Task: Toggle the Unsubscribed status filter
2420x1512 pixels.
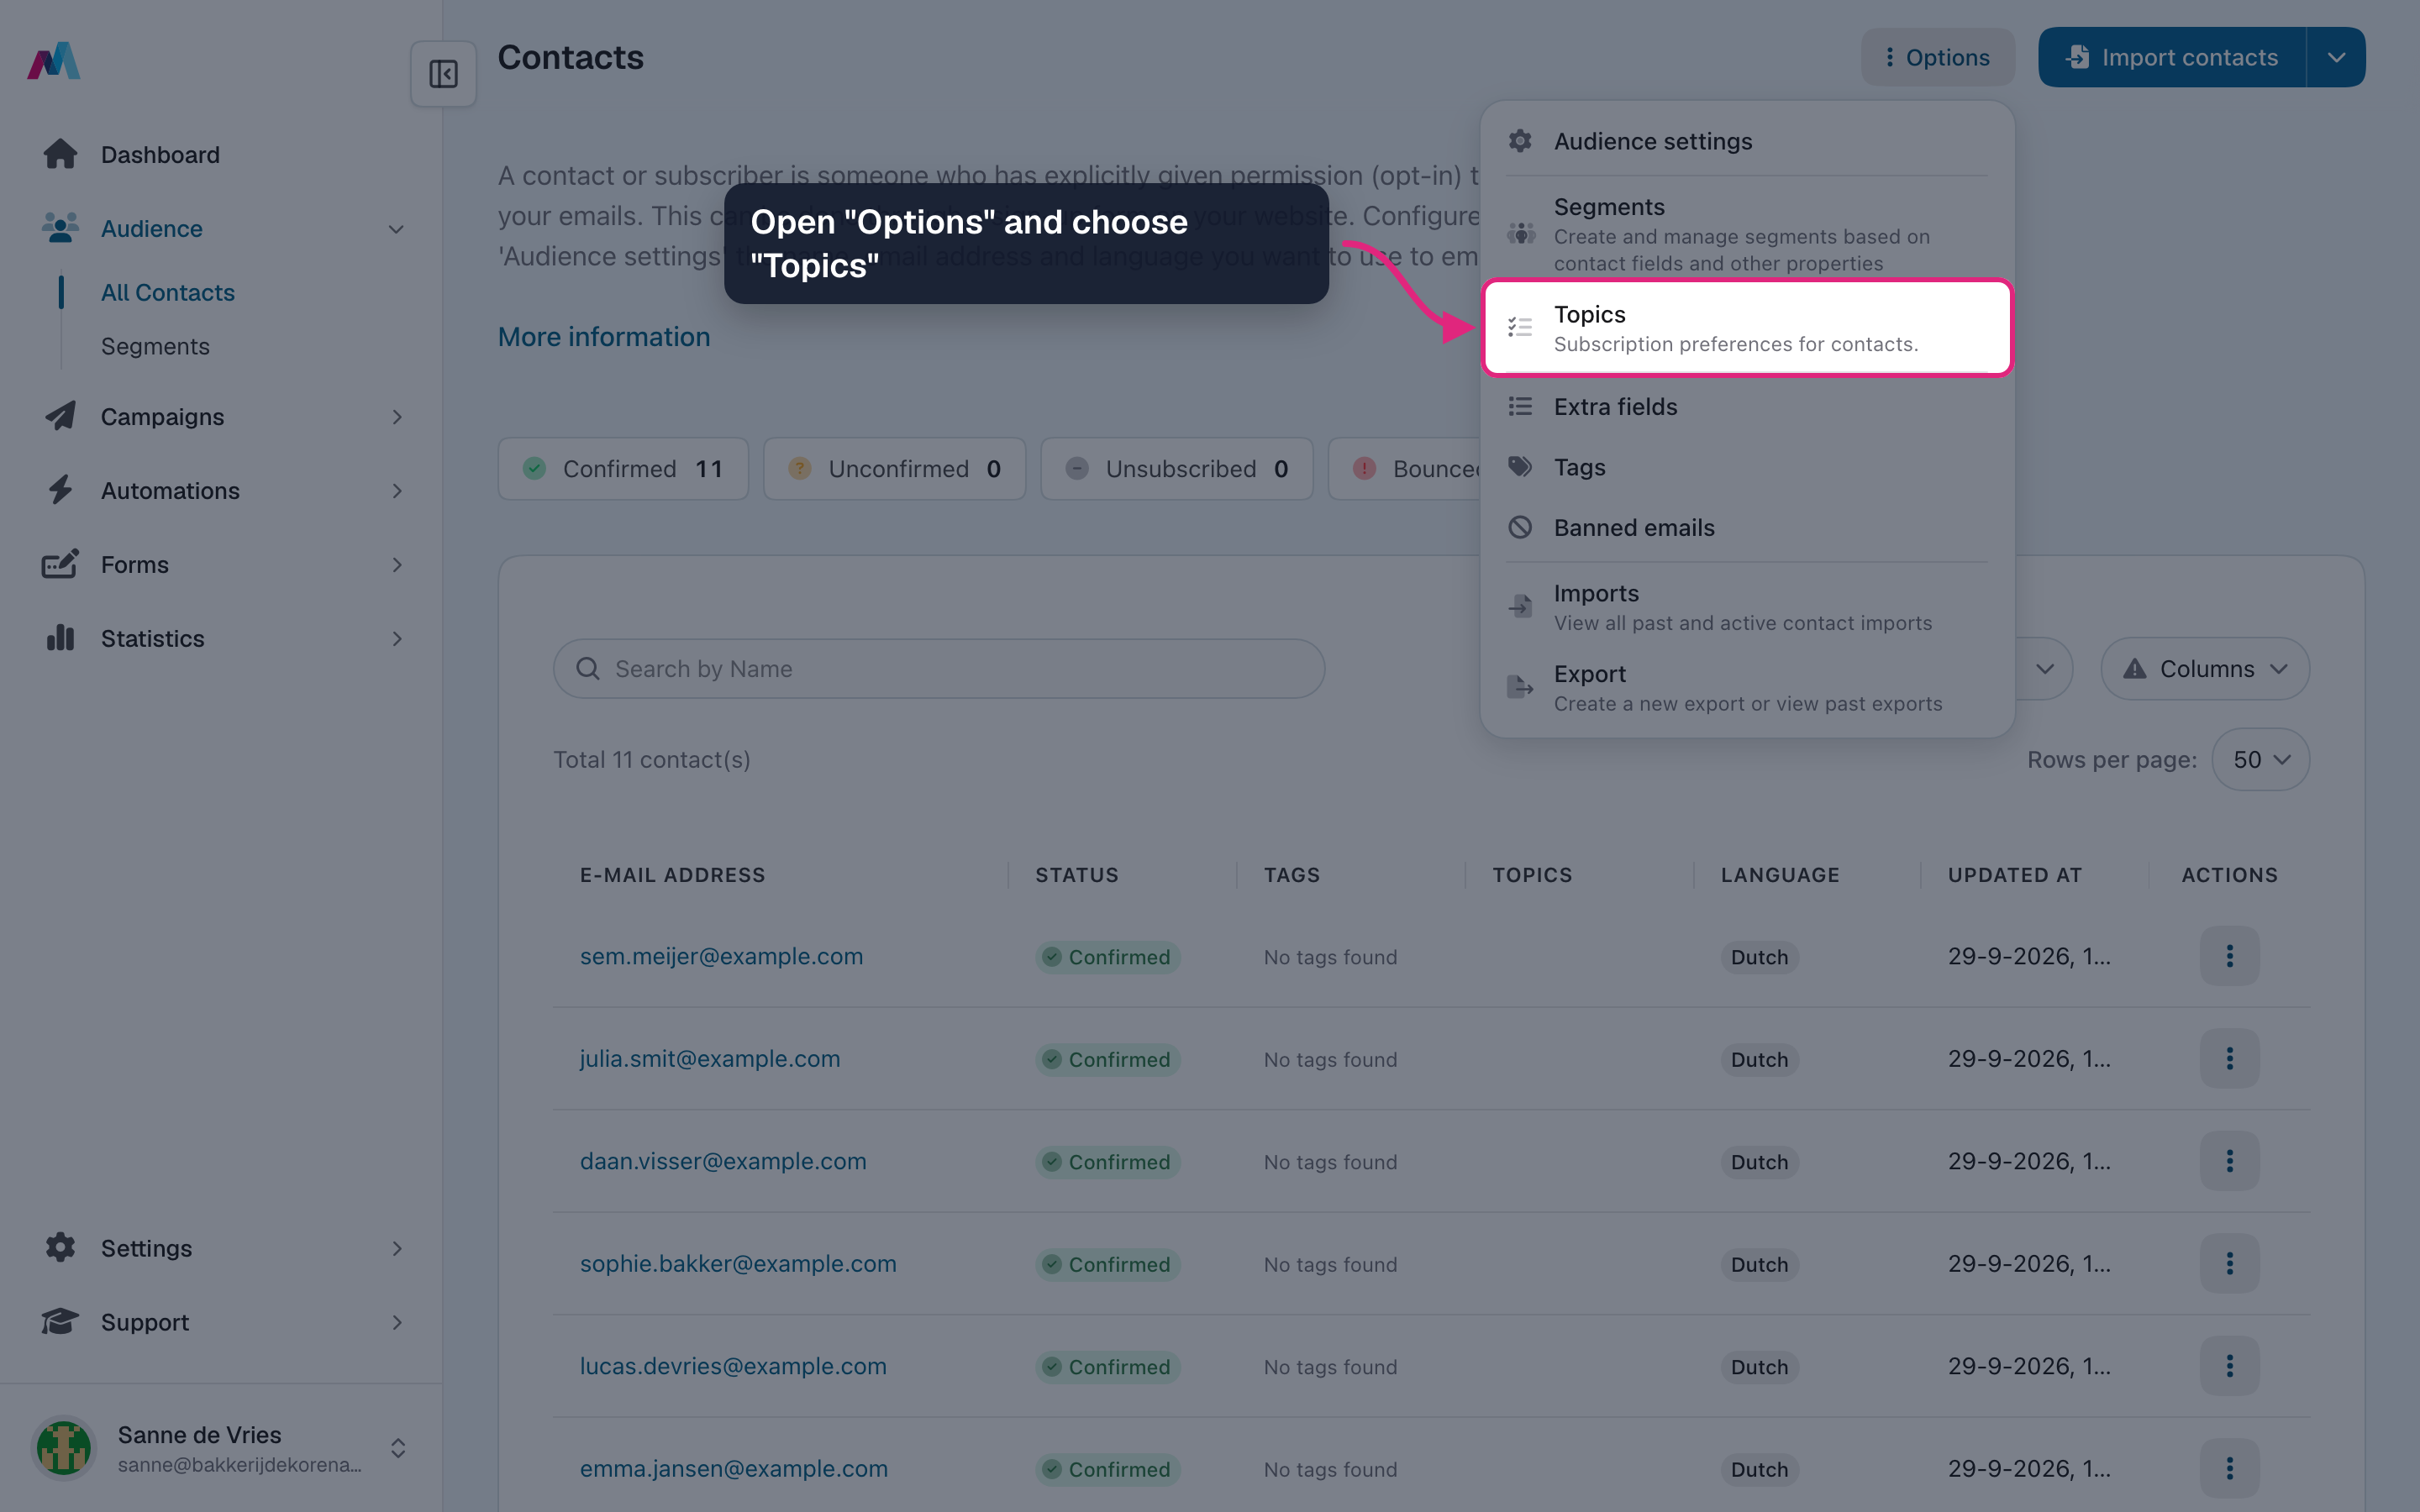Action: click(x=1176, y=468)
